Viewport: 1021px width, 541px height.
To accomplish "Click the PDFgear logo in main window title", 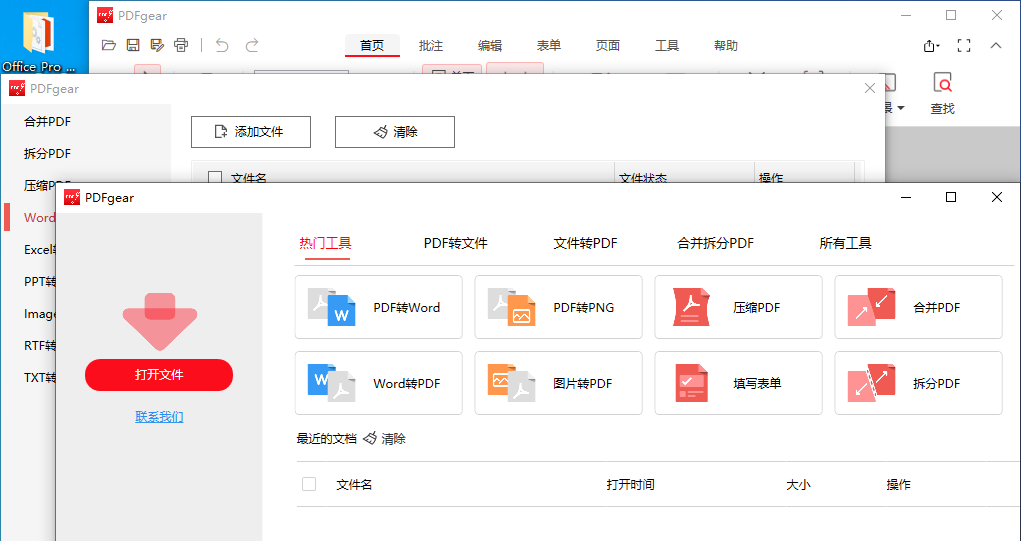I will pos(105,16).
